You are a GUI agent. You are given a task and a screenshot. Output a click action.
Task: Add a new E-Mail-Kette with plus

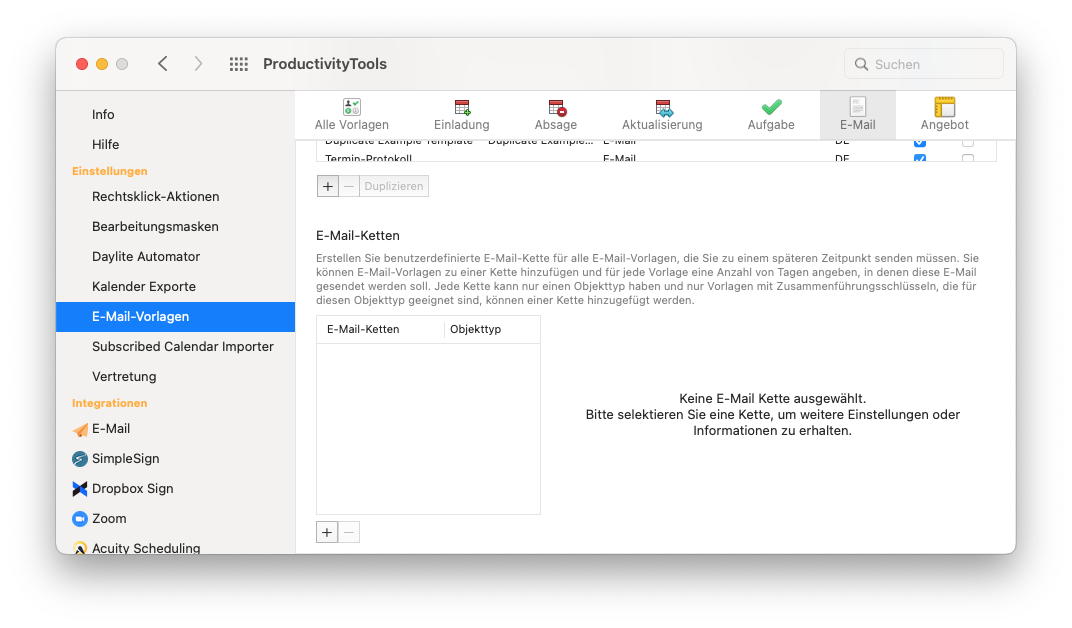click(327, 532)
